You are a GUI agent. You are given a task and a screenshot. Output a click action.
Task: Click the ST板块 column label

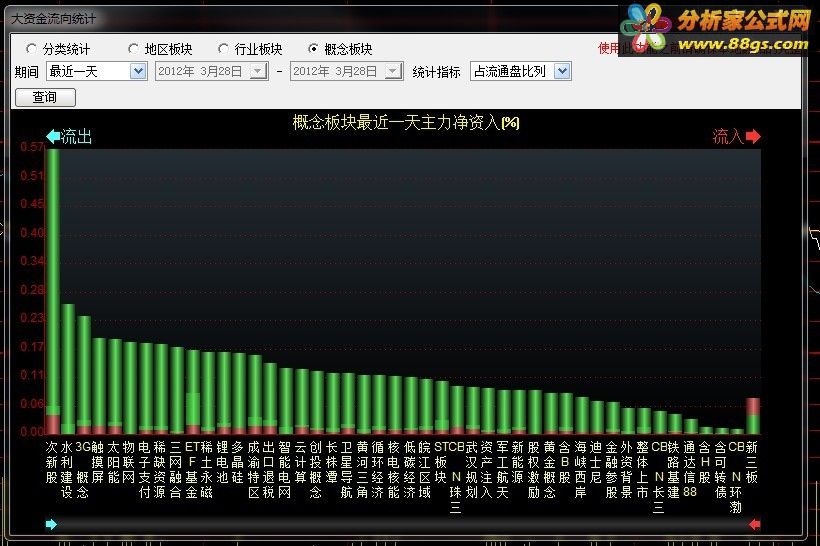[441, 462]
